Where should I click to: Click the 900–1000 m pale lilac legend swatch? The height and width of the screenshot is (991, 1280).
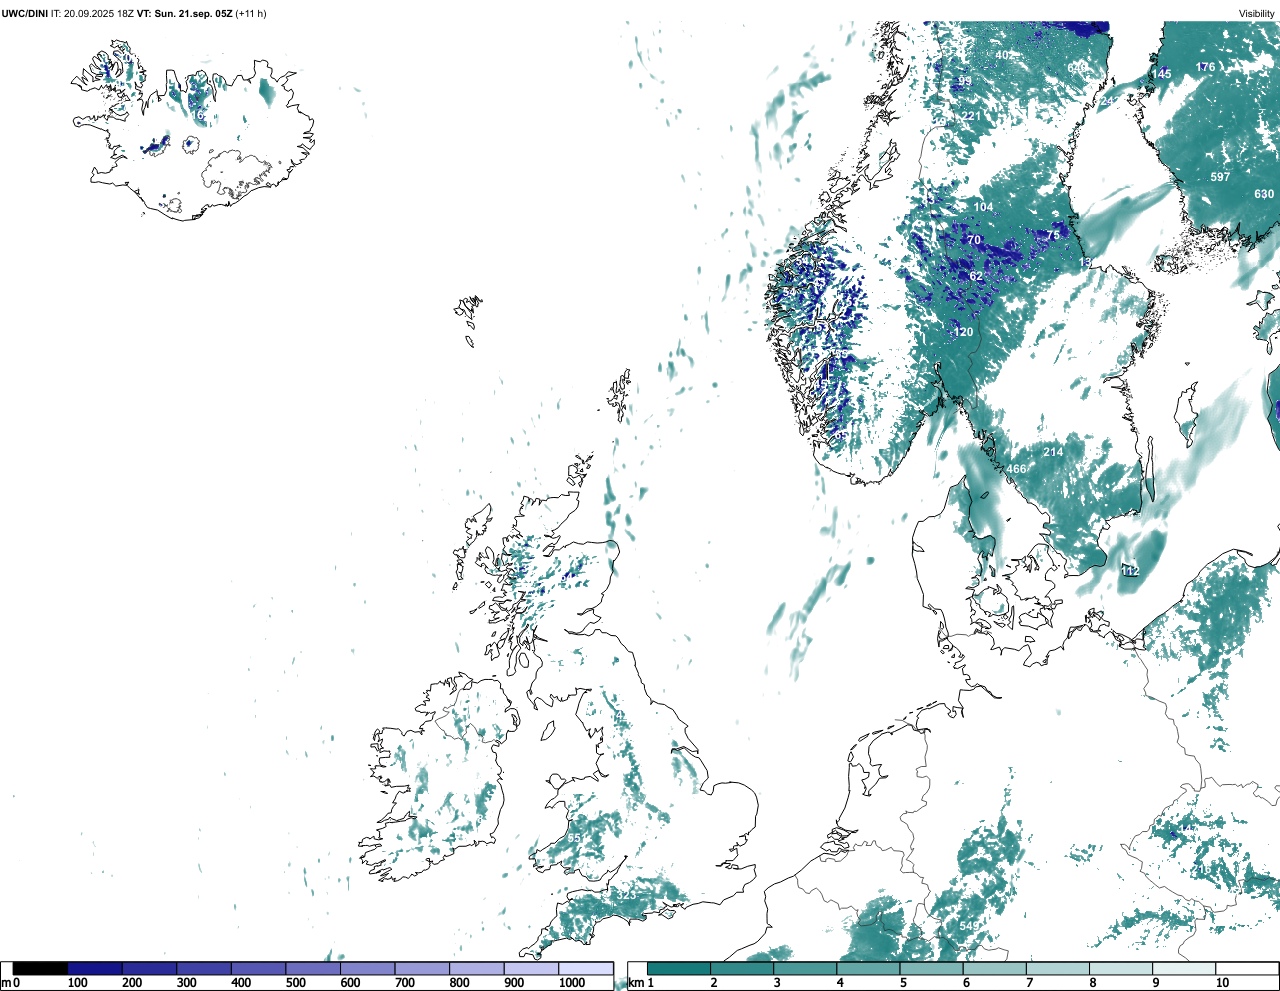tap(531, 969)
